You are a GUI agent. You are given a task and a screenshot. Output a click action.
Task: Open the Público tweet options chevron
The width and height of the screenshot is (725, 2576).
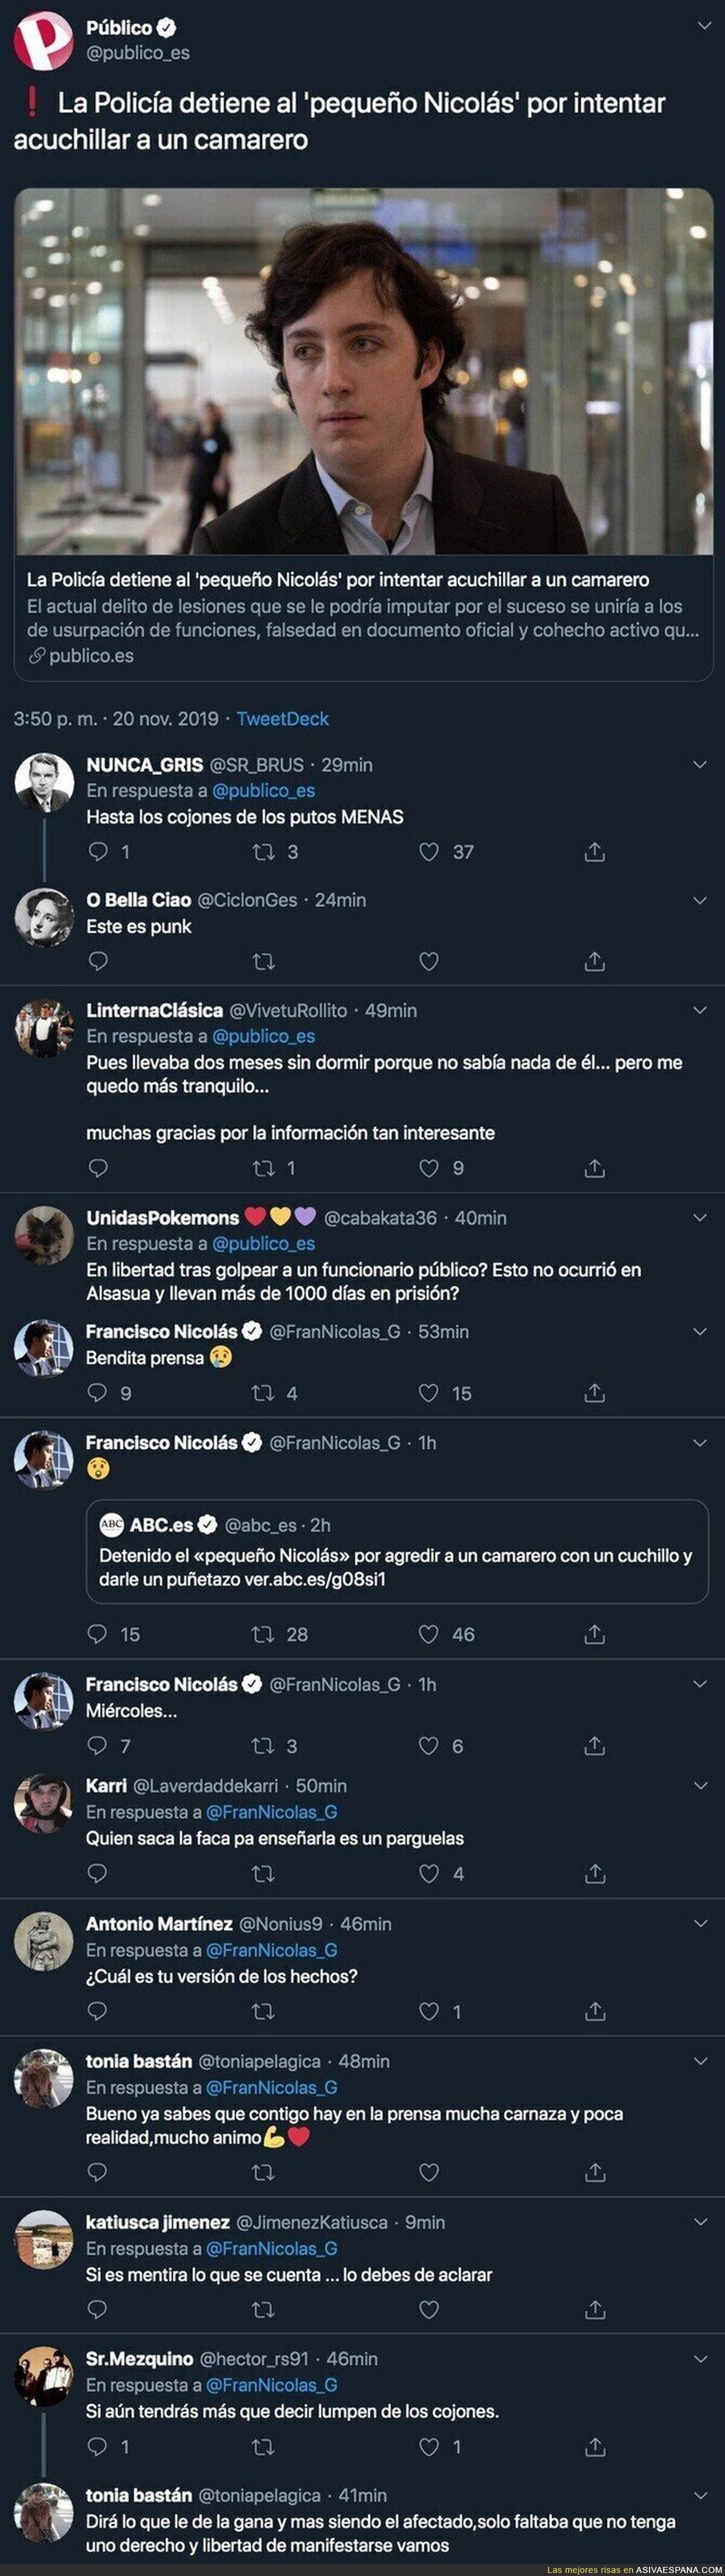point(701,27)
